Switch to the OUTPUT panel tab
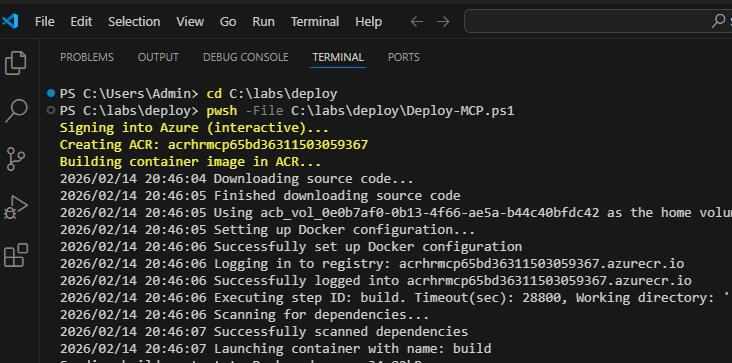 [158, 57]
